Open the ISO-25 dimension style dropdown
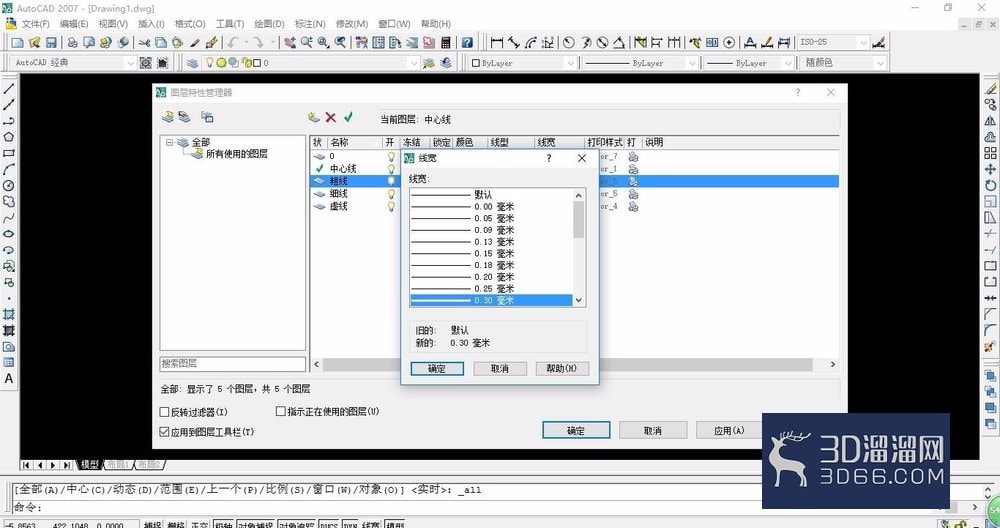Screen dimensions: 1000x528 point(864,43)
